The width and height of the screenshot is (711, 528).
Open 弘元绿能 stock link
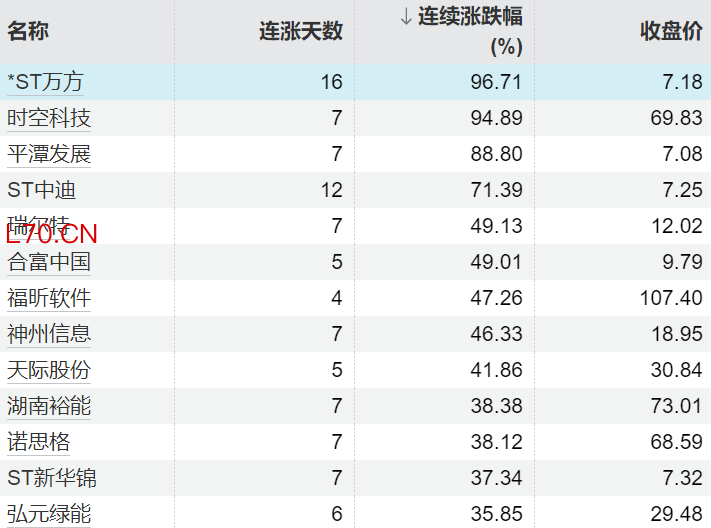(49, 514)
